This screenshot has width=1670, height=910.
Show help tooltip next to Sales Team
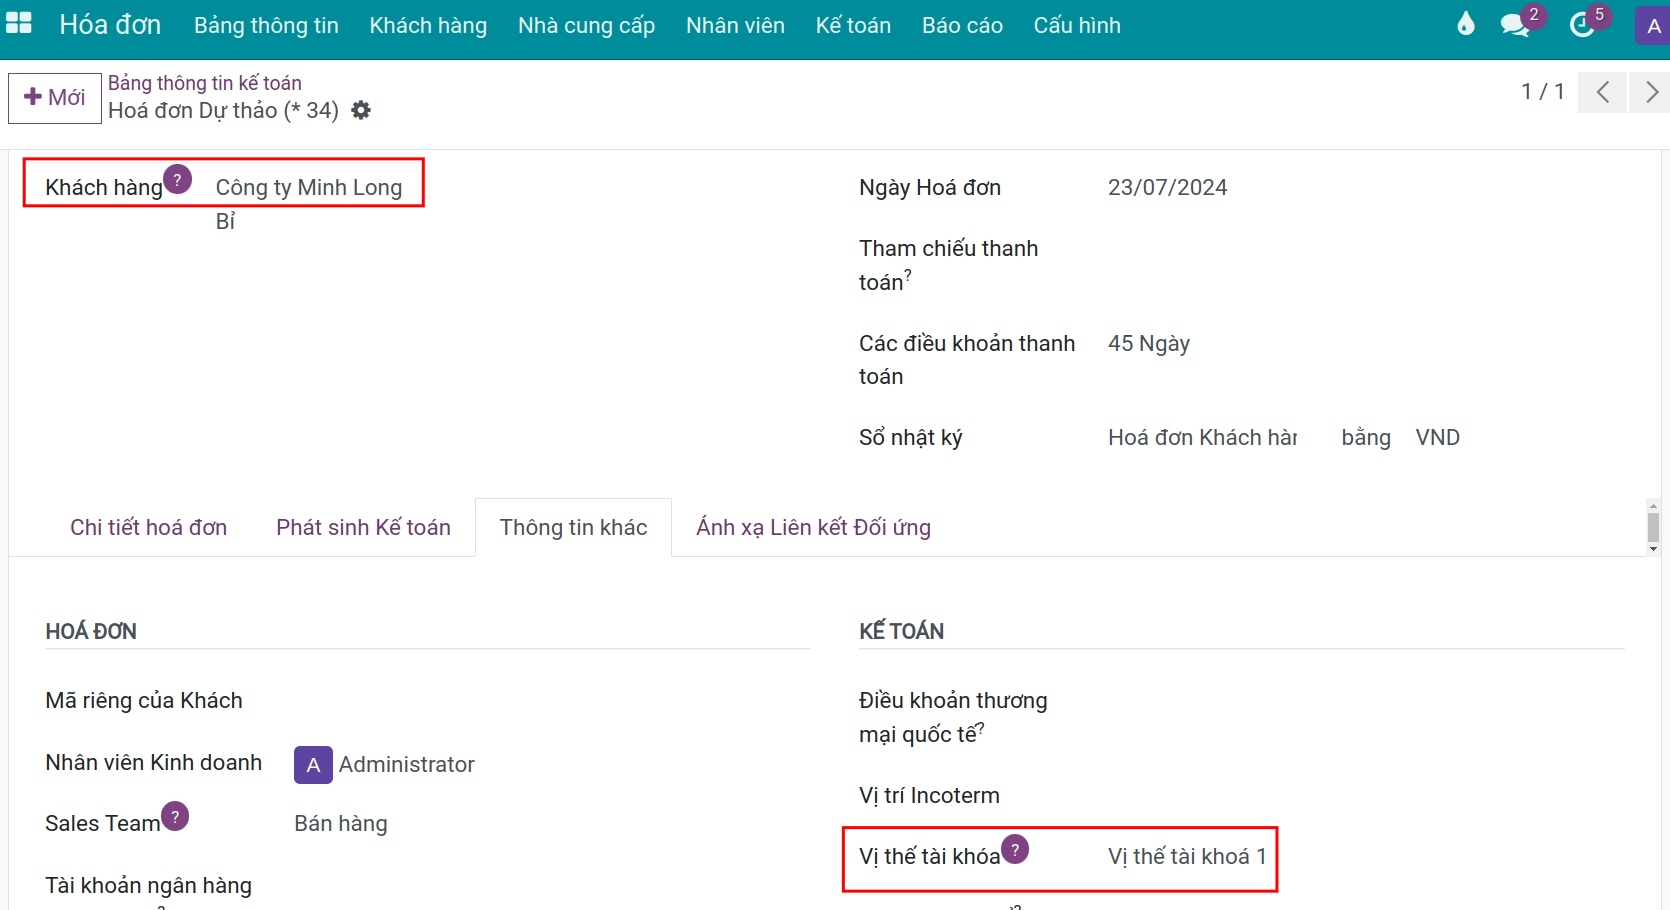pos(175,816)
